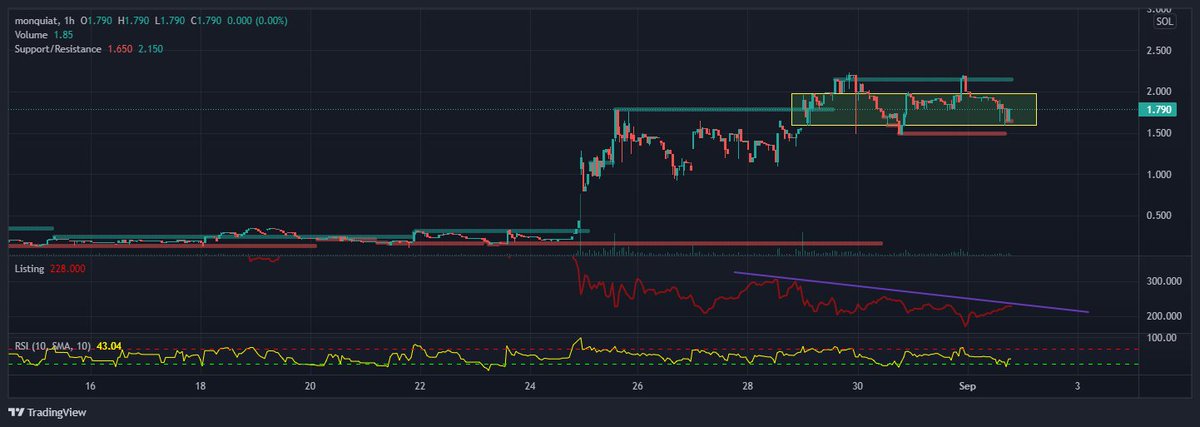Click the Listing value 228.000
The height and width of the screenshot is (427, 1200).
[66, 268]
